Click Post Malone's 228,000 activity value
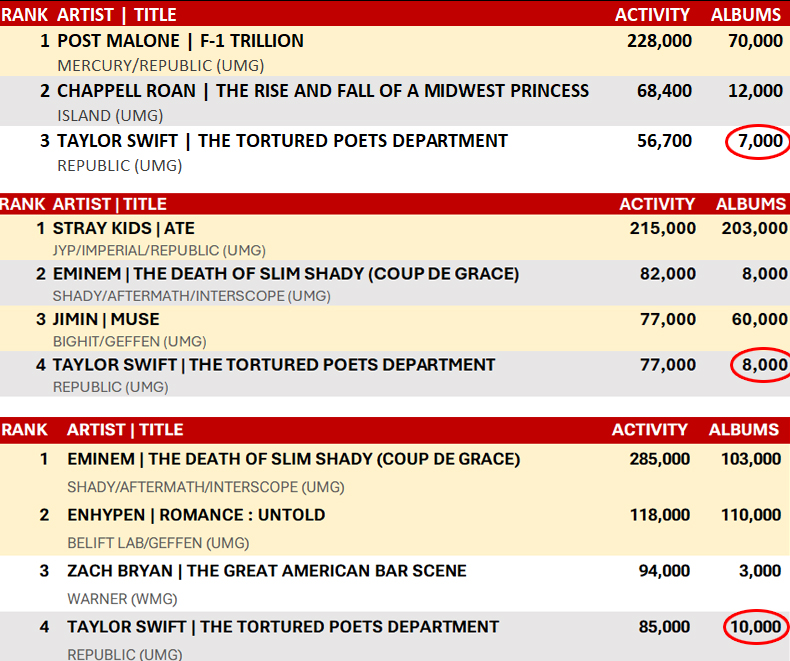 (660, 41)
